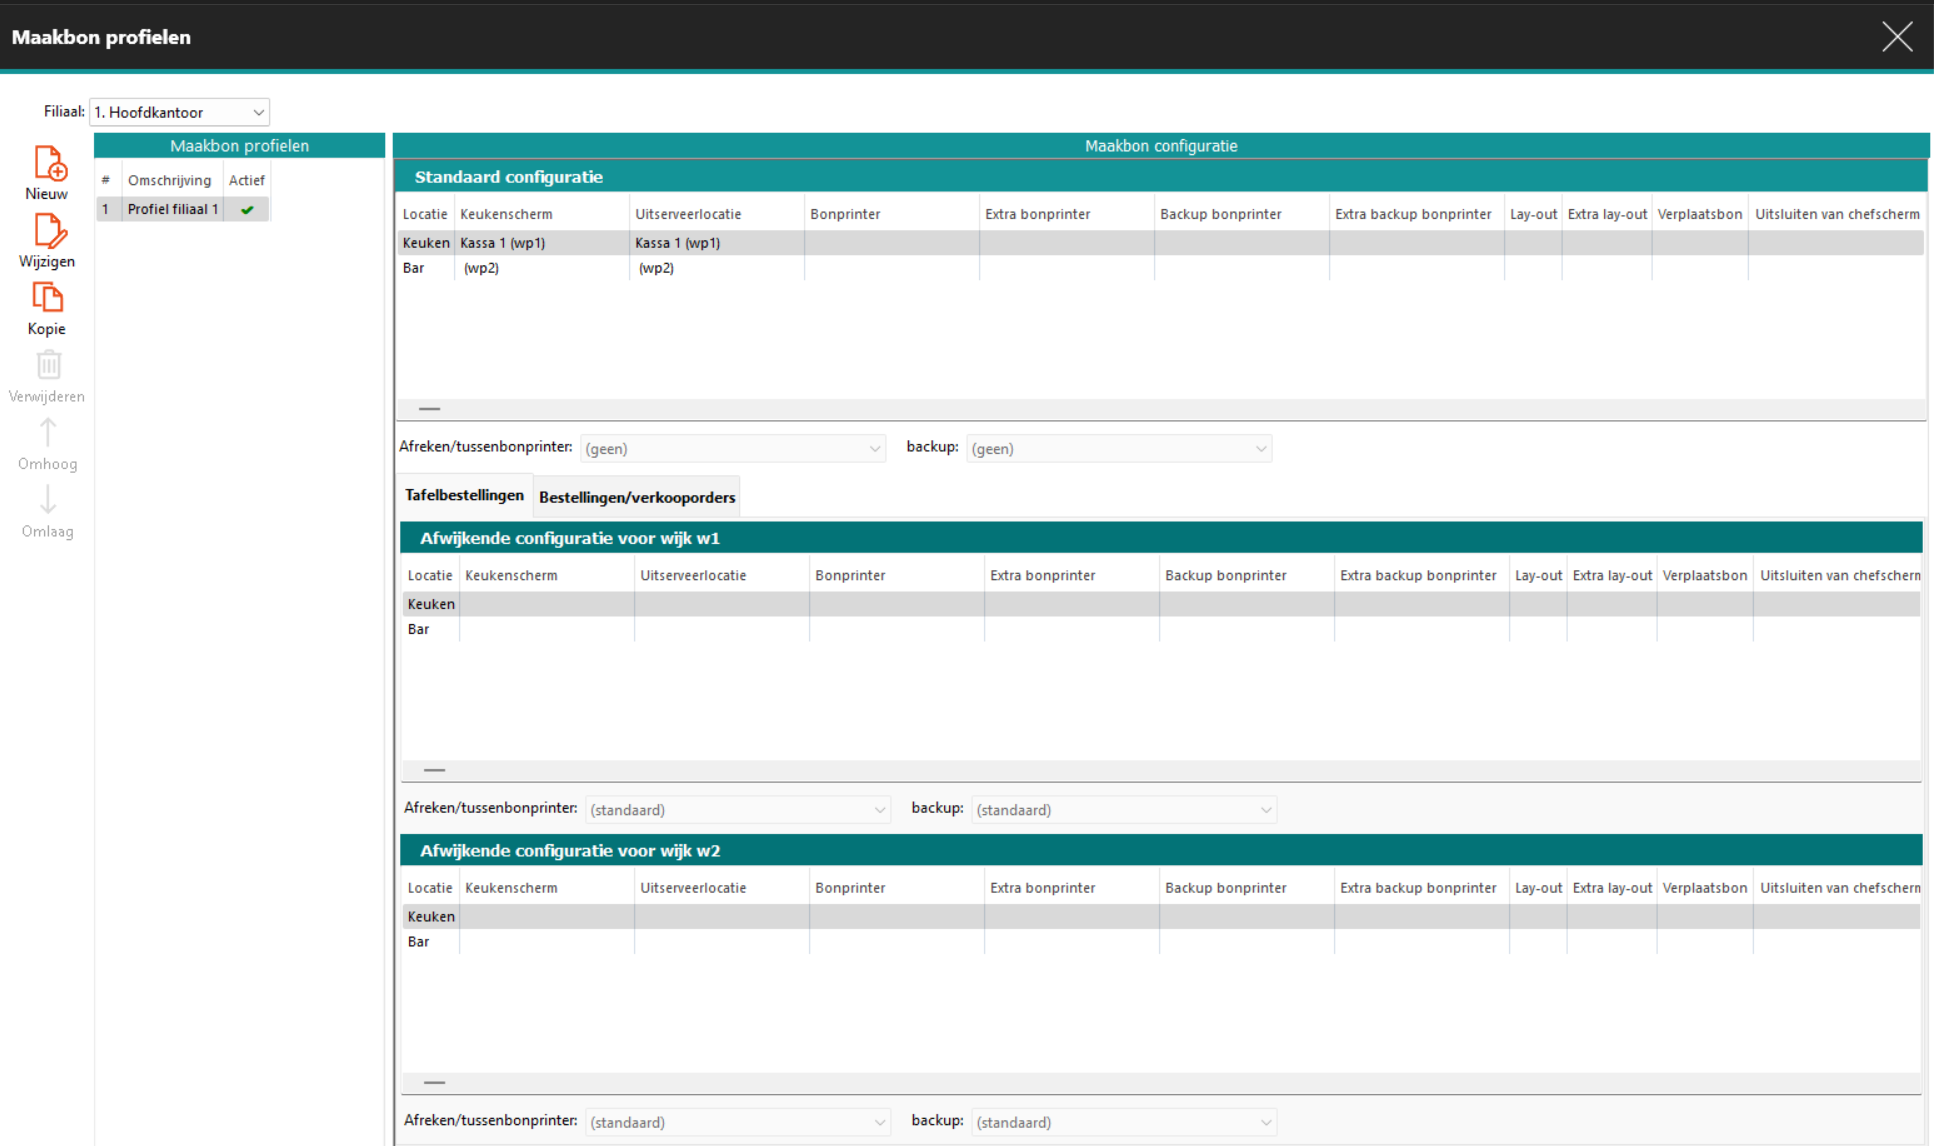Click the Omhoog up arrow icon
This screenshot has width=1934, height=1146.
(48, 433)
